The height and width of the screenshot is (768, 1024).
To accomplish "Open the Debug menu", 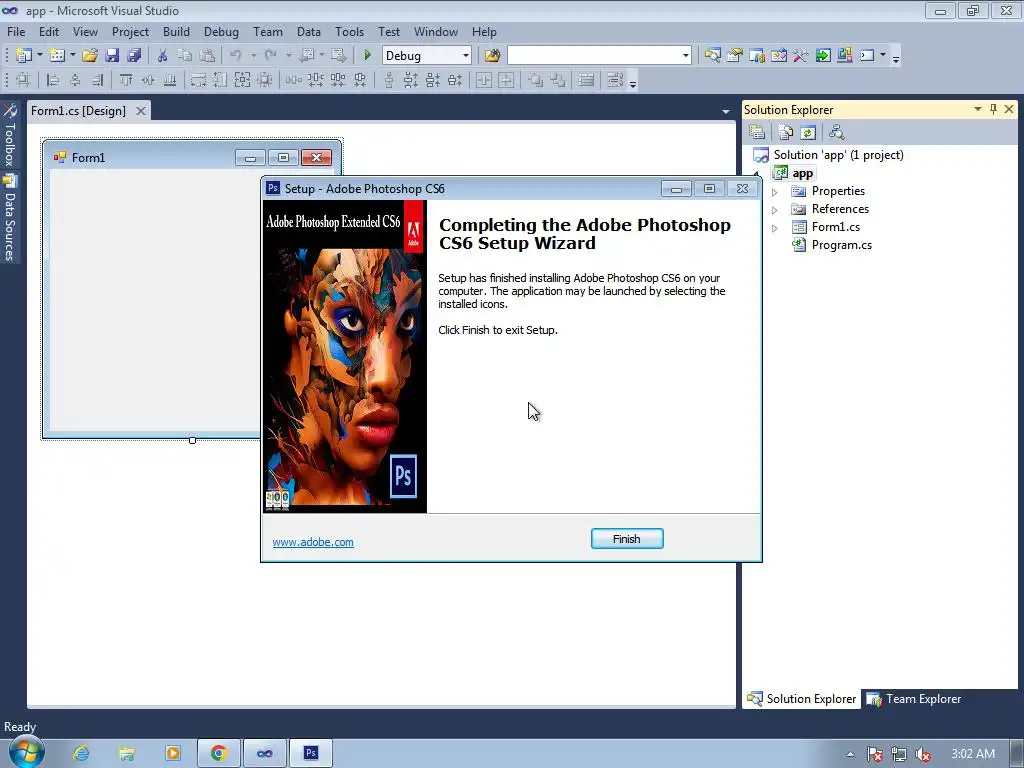I will [221, 31].
